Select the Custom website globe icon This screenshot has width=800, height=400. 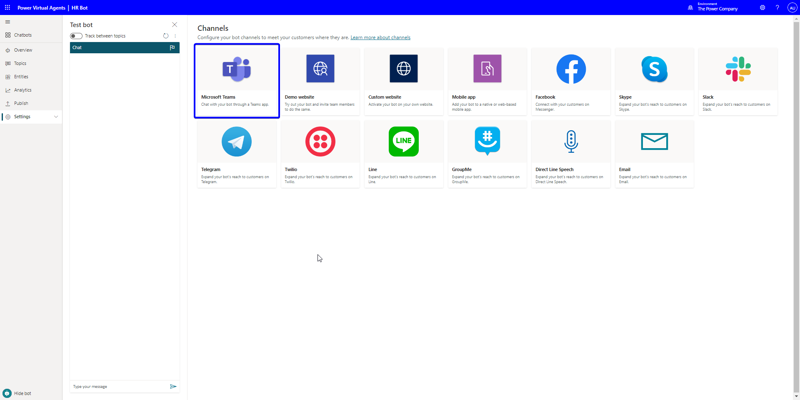coord(404,68)
